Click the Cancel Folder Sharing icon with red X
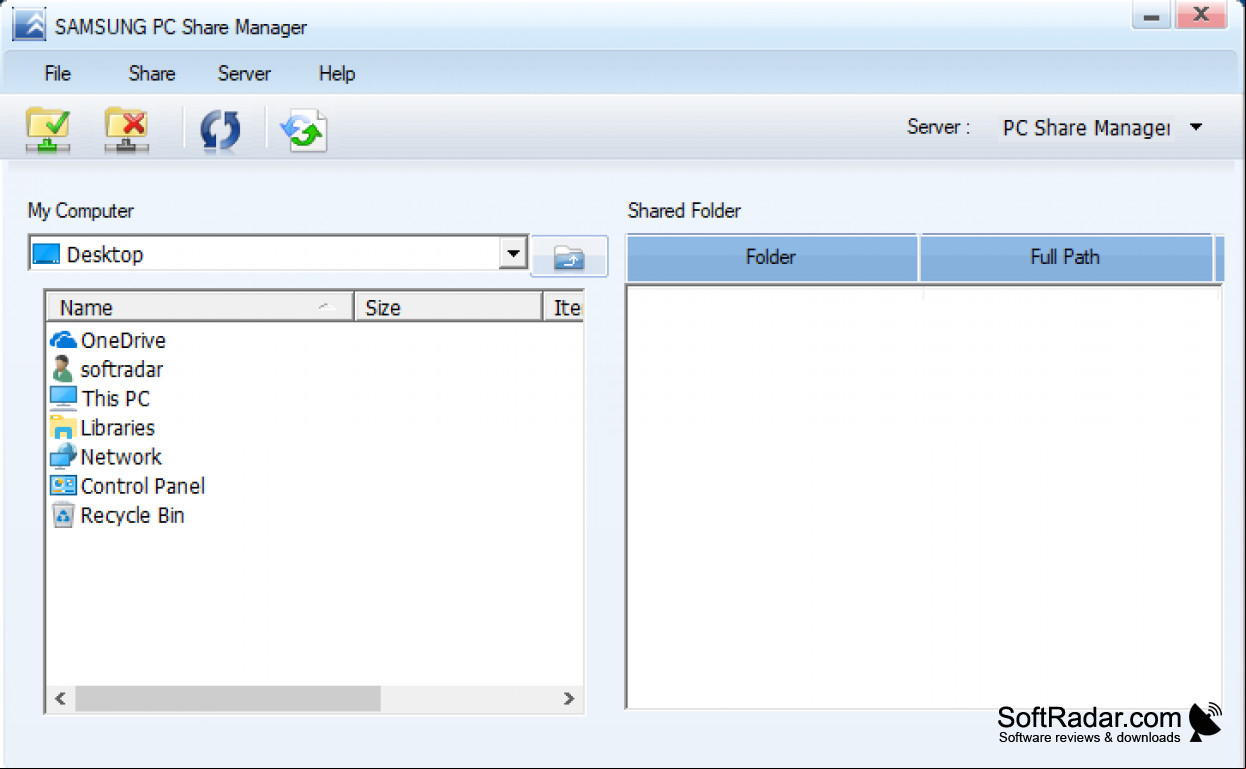 point(127,130)
